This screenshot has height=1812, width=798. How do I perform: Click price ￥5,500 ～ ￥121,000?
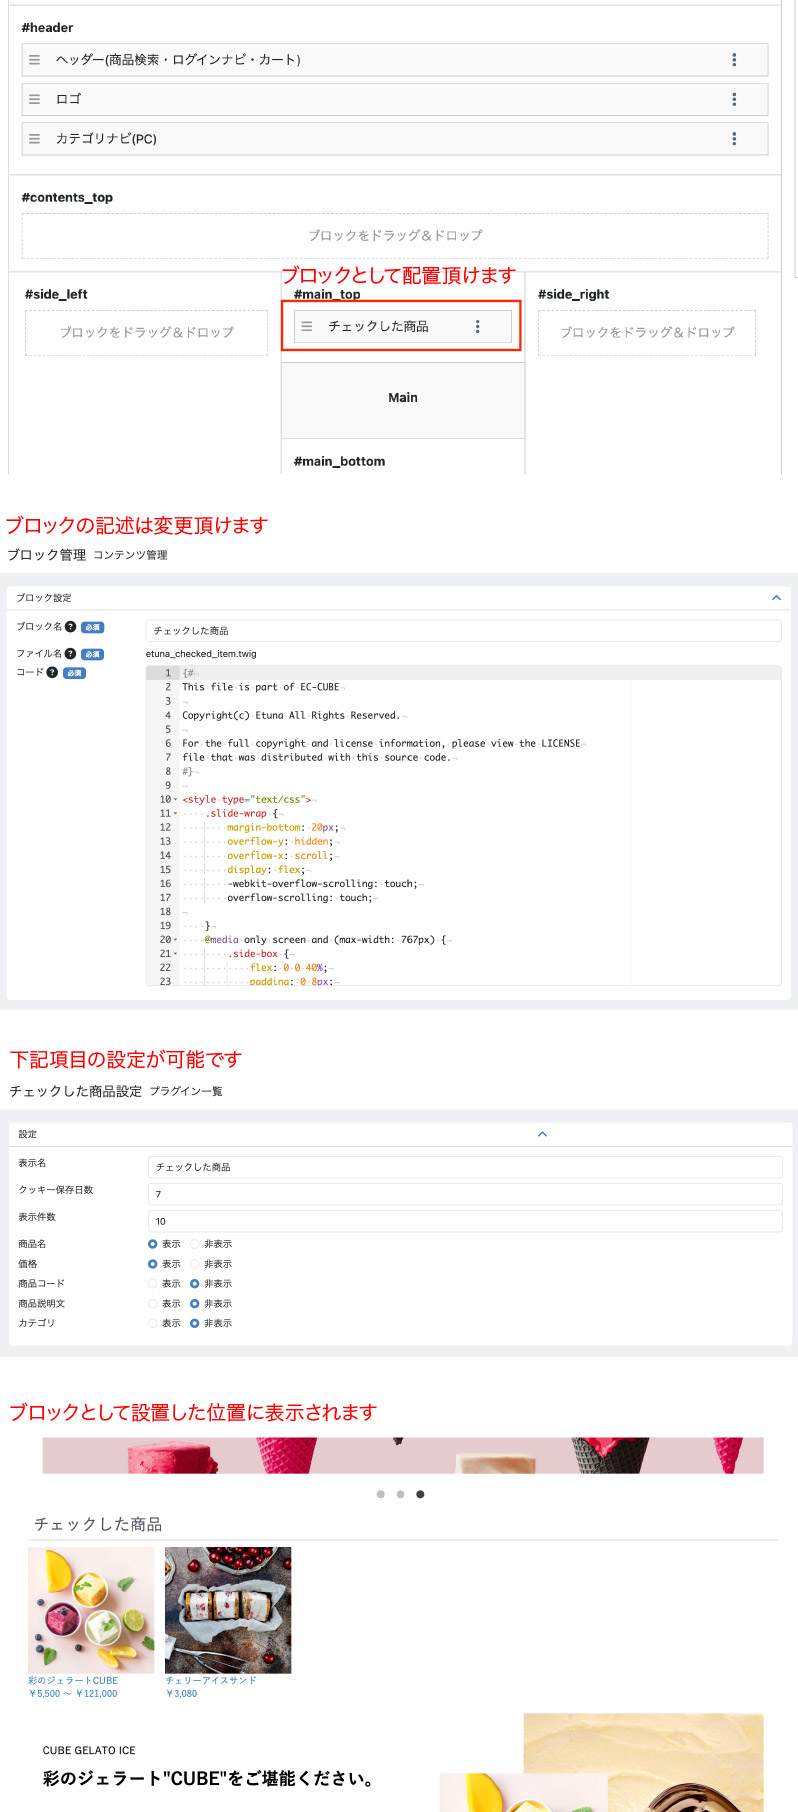click(x=73, y=1694)
